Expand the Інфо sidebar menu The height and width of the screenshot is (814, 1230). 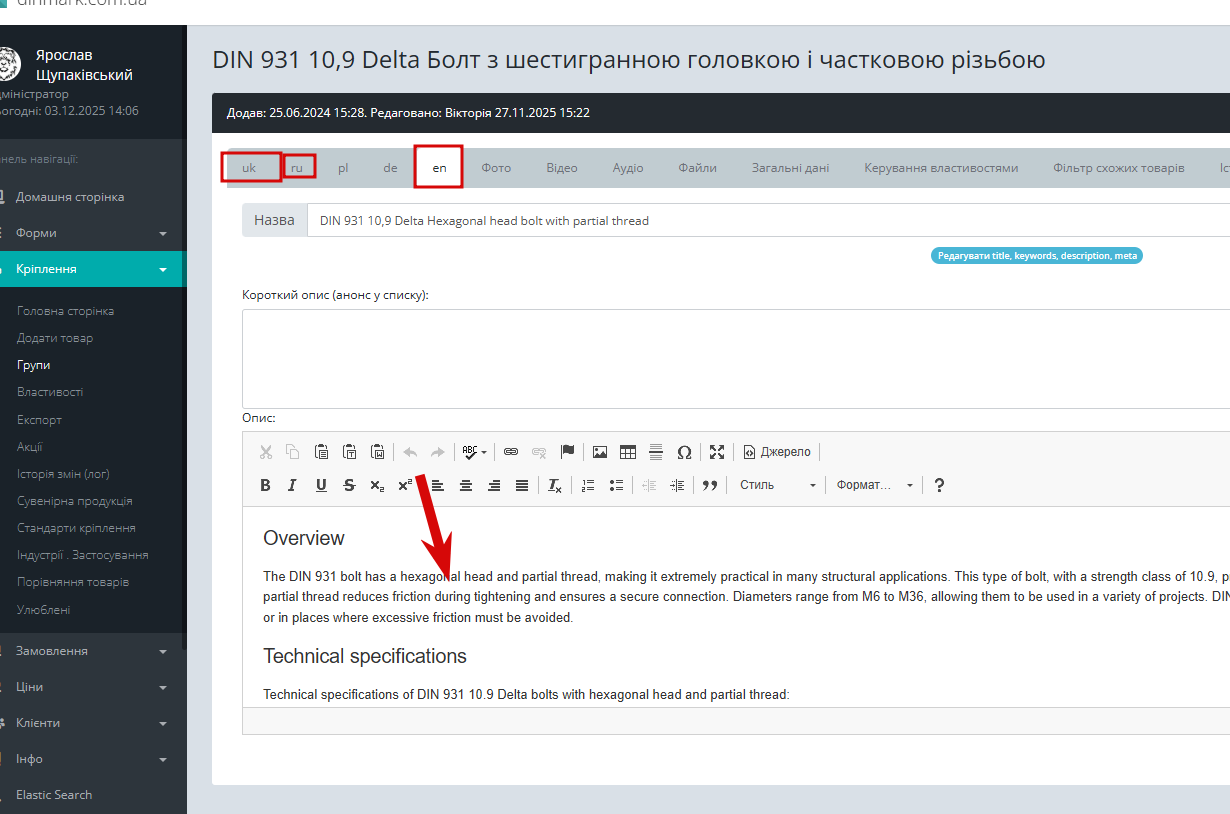pos(91,759)
